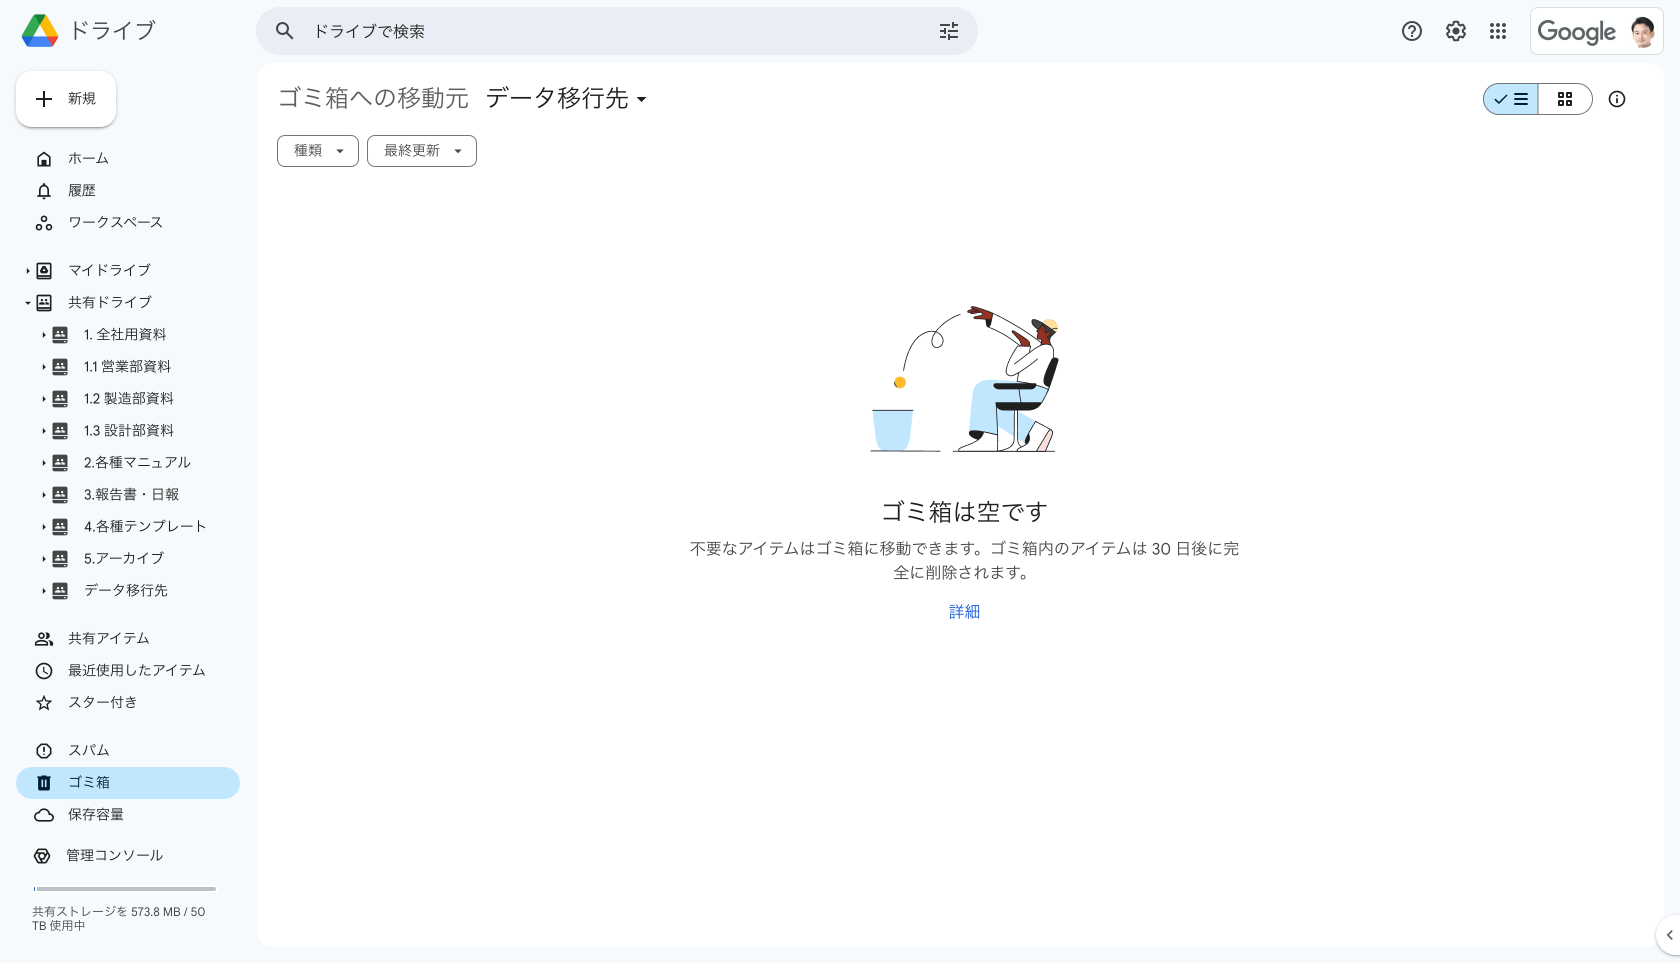The image size is (1680, 963).
Task: Show details with the info icon
Action: 1616,99
